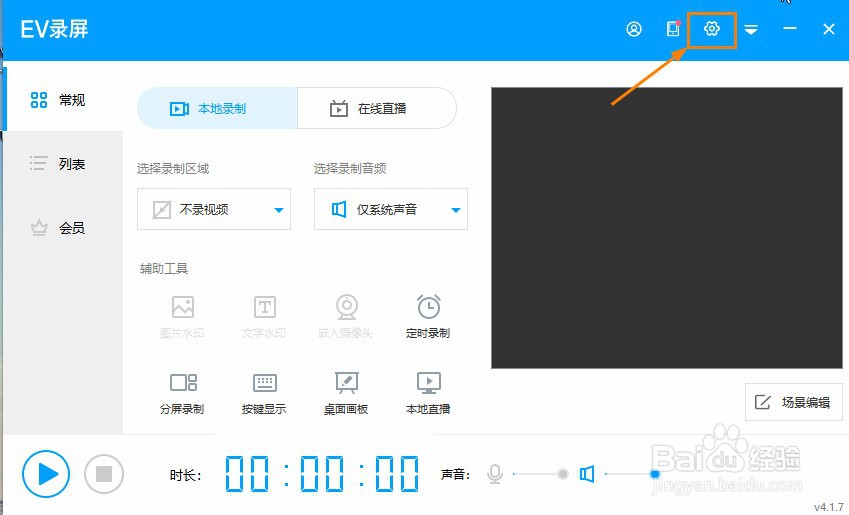Adjust the microphone volume slider
Screen dimensions: 849x515
[x=540, y=474]
